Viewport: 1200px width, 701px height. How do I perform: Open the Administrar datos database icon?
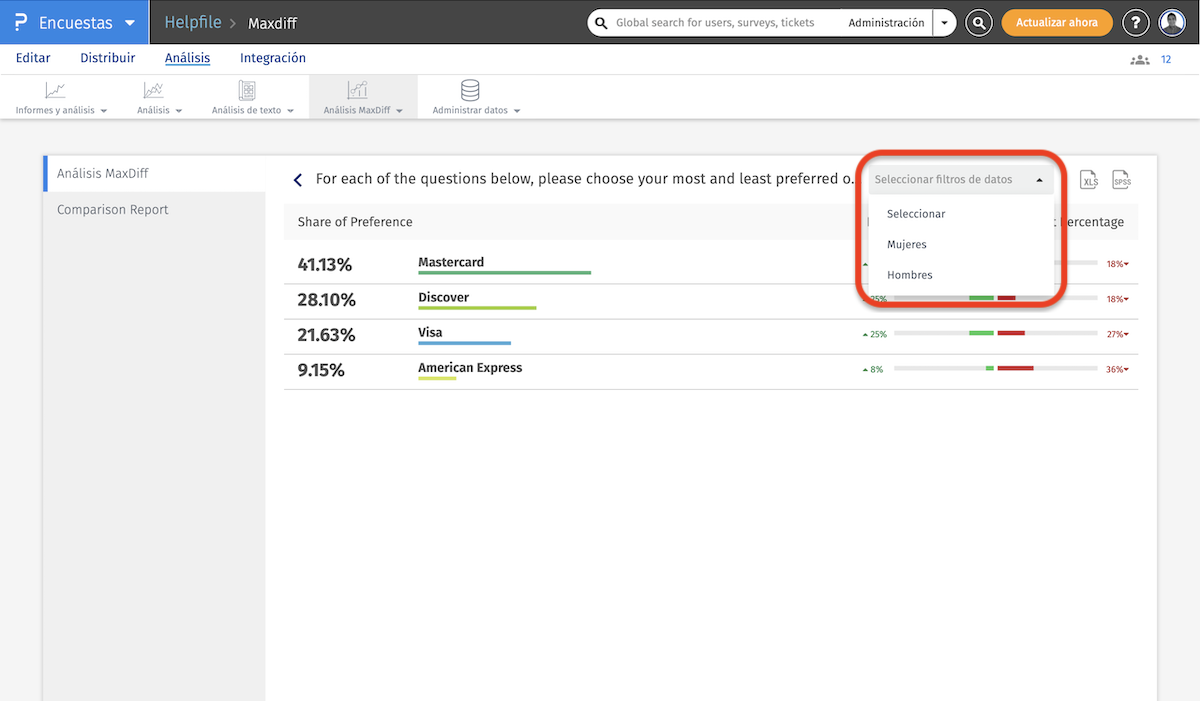[x=470, y=91]
